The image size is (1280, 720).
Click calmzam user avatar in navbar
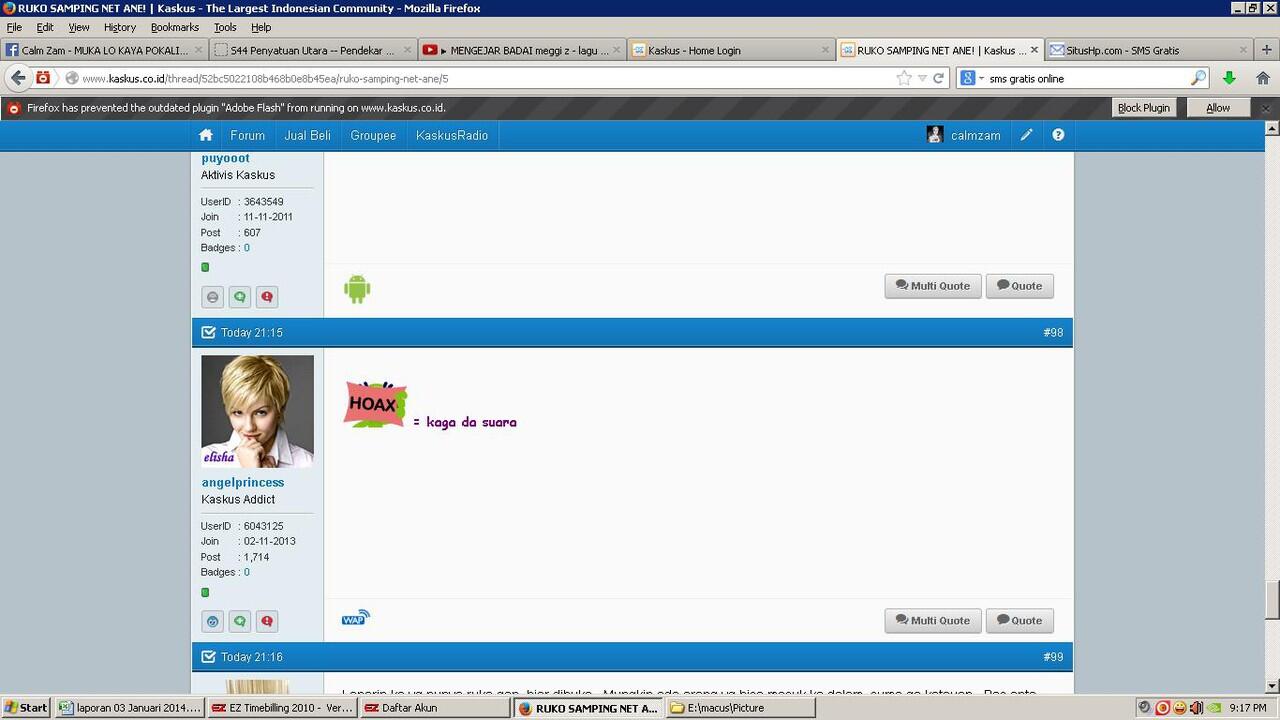click(935, 135)
